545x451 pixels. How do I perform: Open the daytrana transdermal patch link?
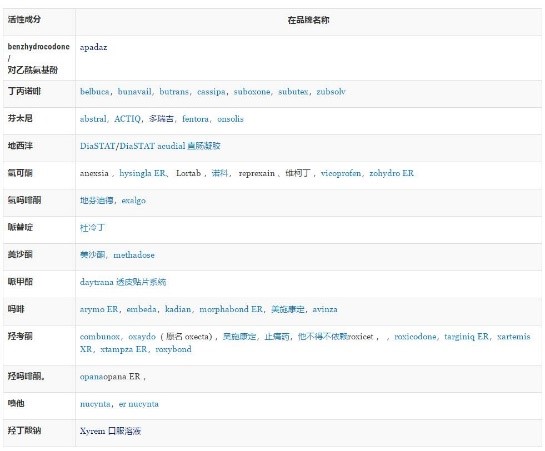(x=123, y=282)
